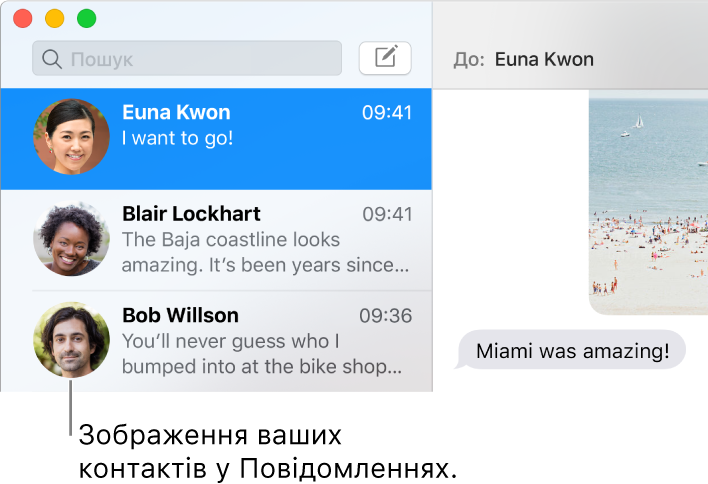Screen dimensions: 708x484
Task: Click the 09:41 timestamp for Blair Lockhart
Action: click(x=386, y=214)
